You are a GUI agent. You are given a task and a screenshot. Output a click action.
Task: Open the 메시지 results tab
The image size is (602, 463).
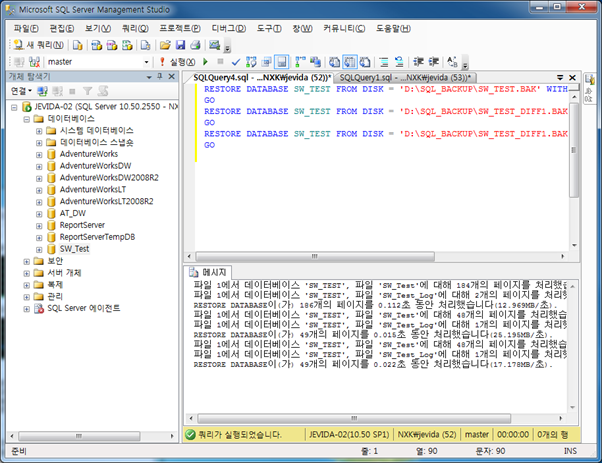pos(208,272)
